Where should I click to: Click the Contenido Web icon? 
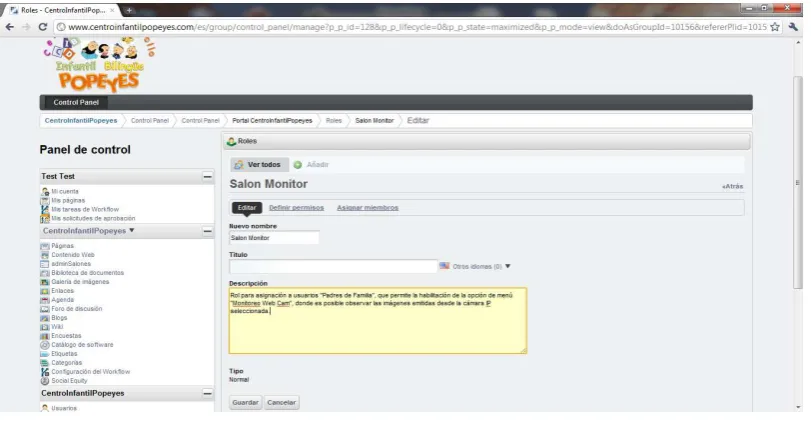(x=45, y=255)
